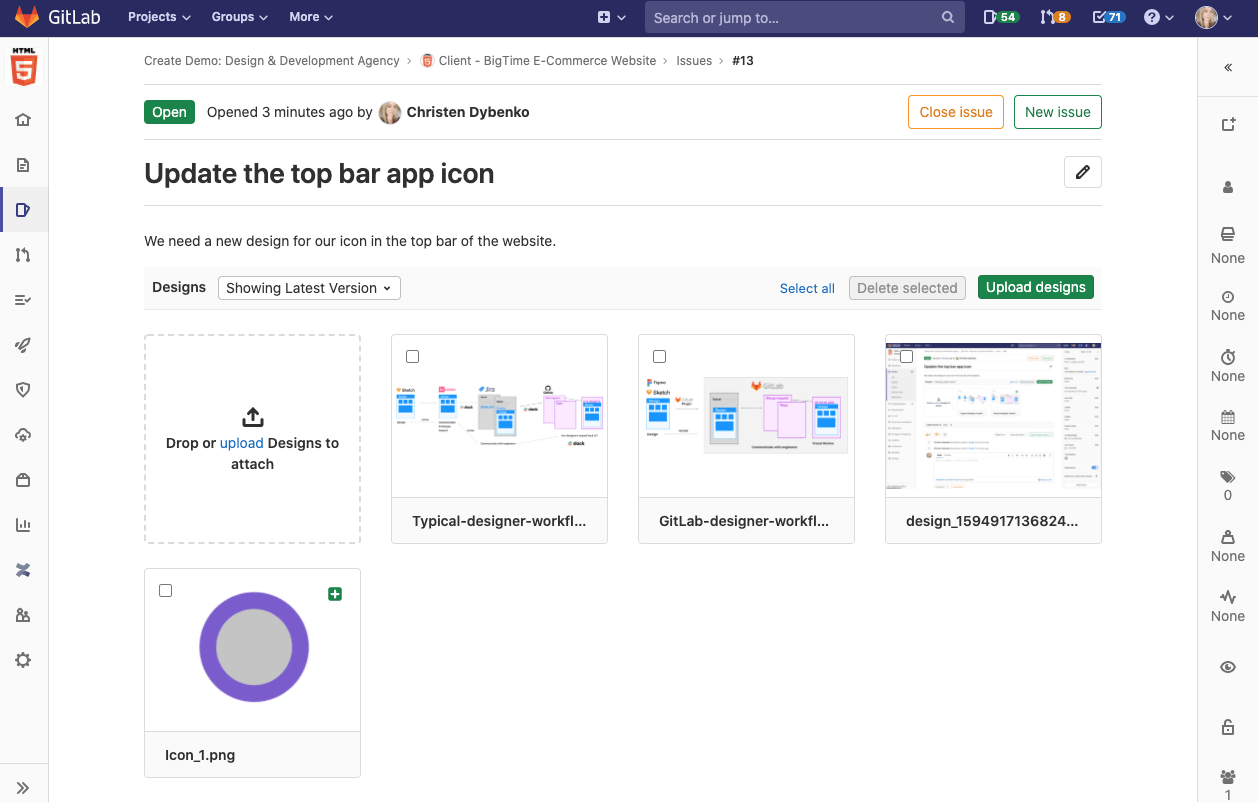Screen dimensions: 1258x802
Task: Edit the issue title with the pencil icon
Action: 1082,171
